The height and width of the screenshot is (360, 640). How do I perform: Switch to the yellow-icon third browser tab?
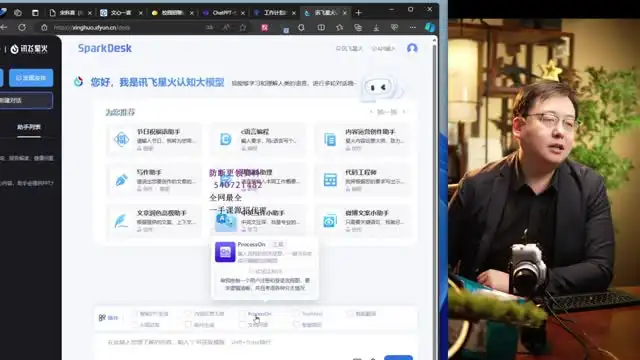point(172,13)
